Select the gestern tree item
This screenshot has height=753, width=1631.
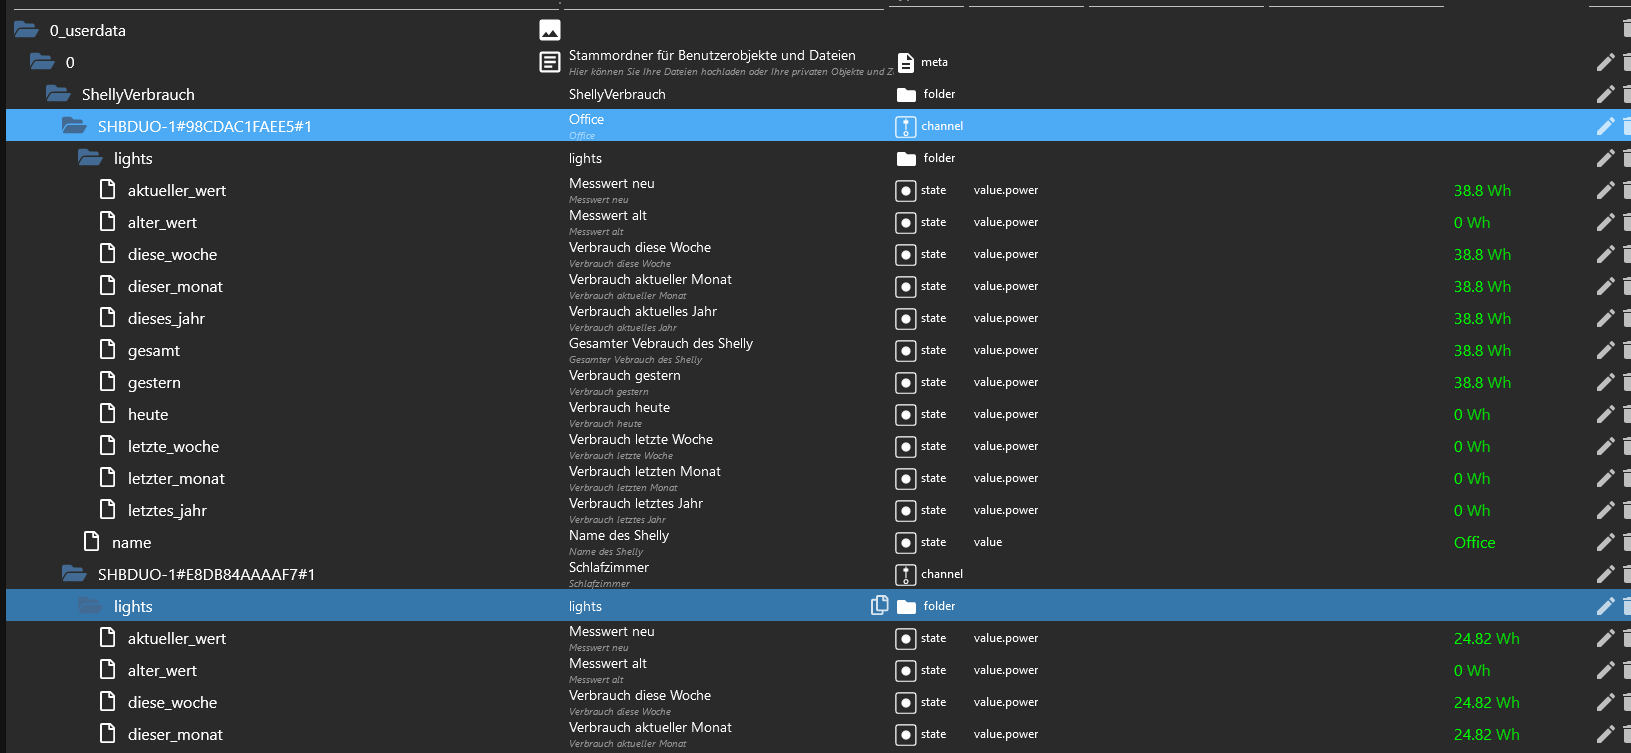coord(154,382)
